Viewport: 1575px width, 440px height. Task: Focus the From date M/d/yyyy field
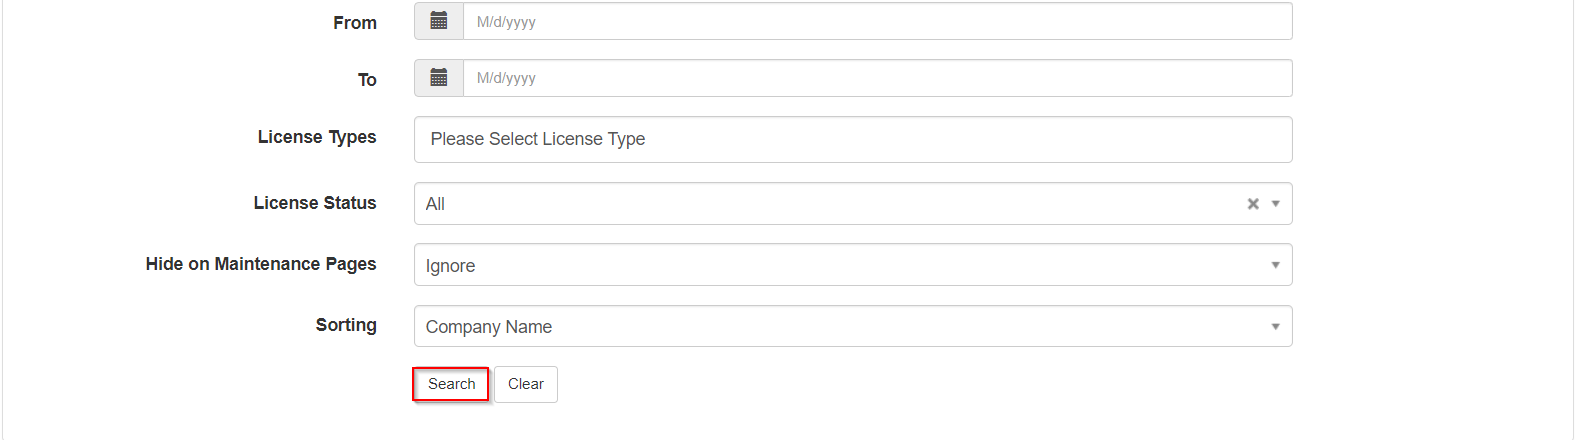[x=878, y=21]
